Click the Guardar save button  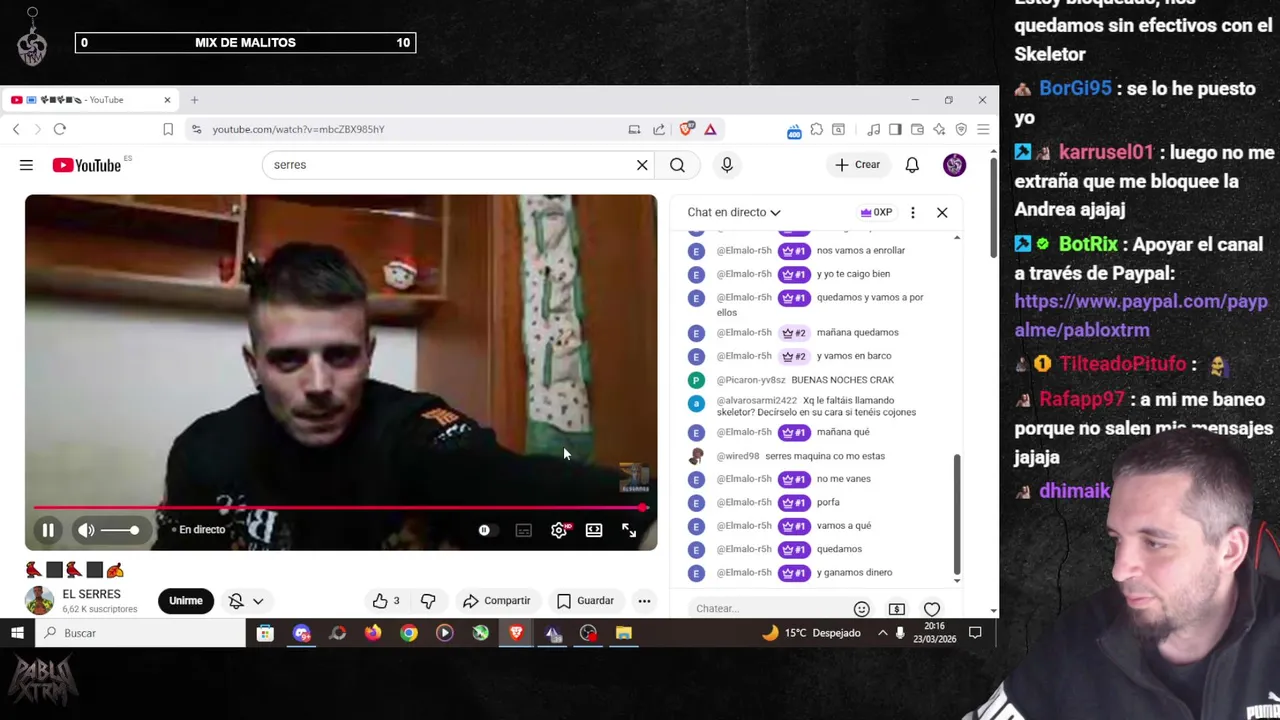pos(585,601)
